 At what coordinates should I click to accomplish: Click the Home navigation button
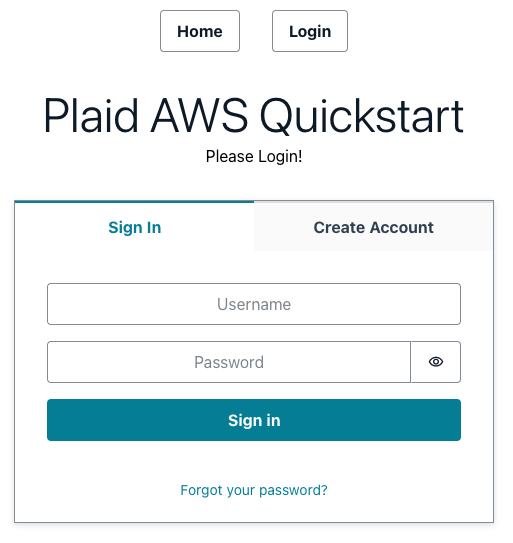coord(202,32)
